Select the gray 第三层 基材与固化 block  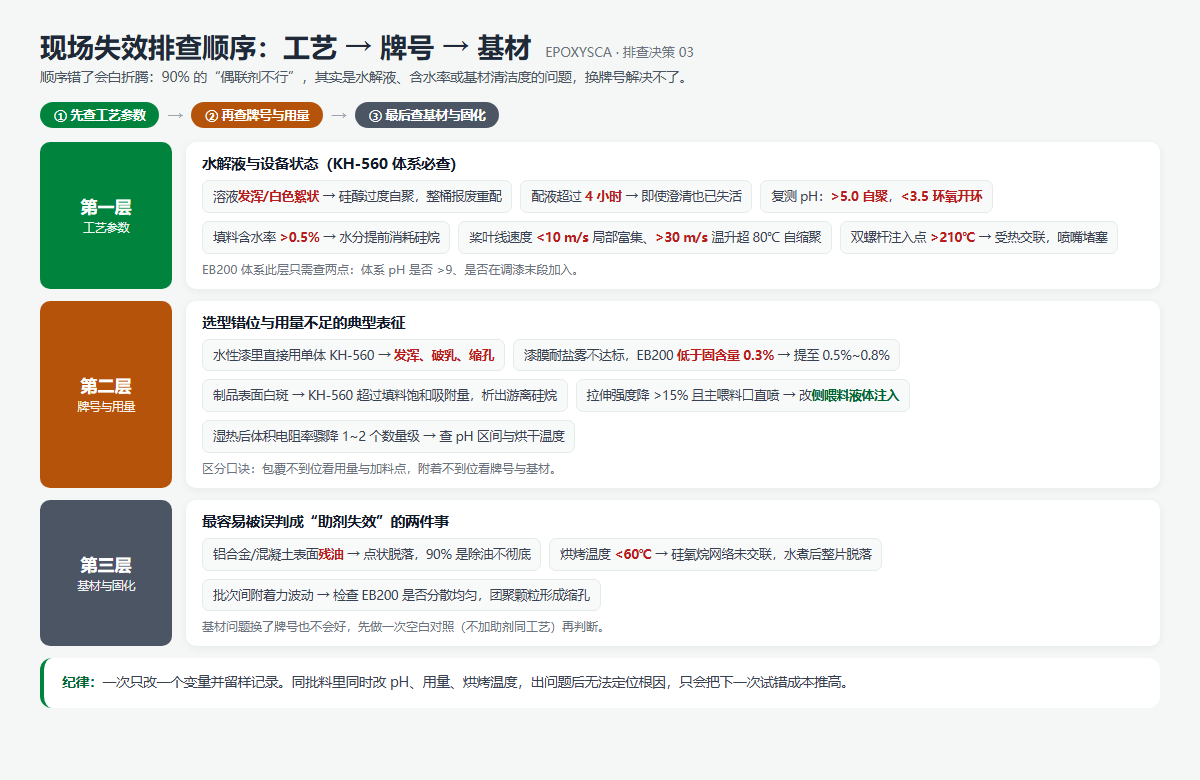click(x=106, y=573)
